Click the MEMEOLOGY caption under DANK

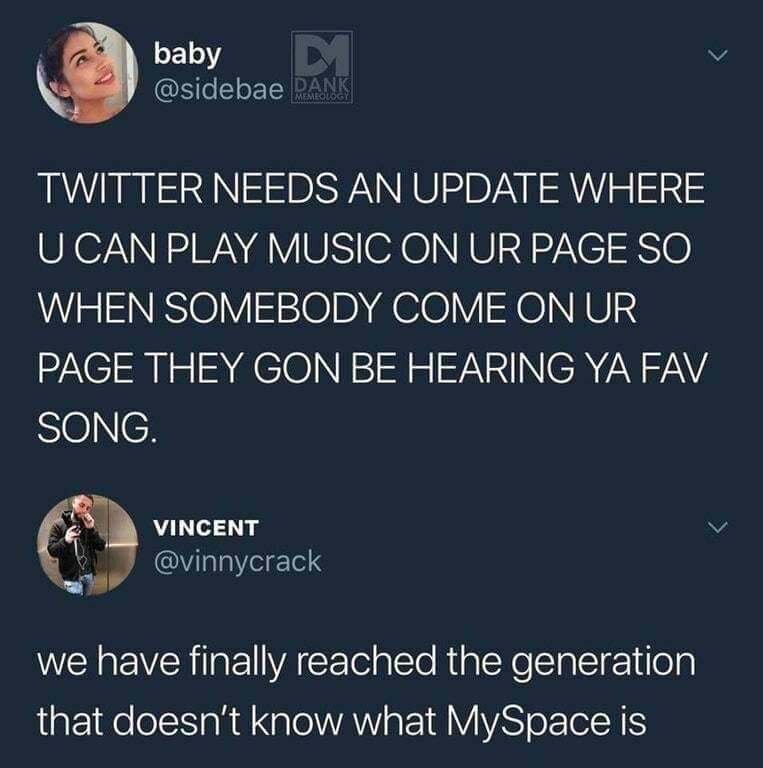click(x=321, y=98)
